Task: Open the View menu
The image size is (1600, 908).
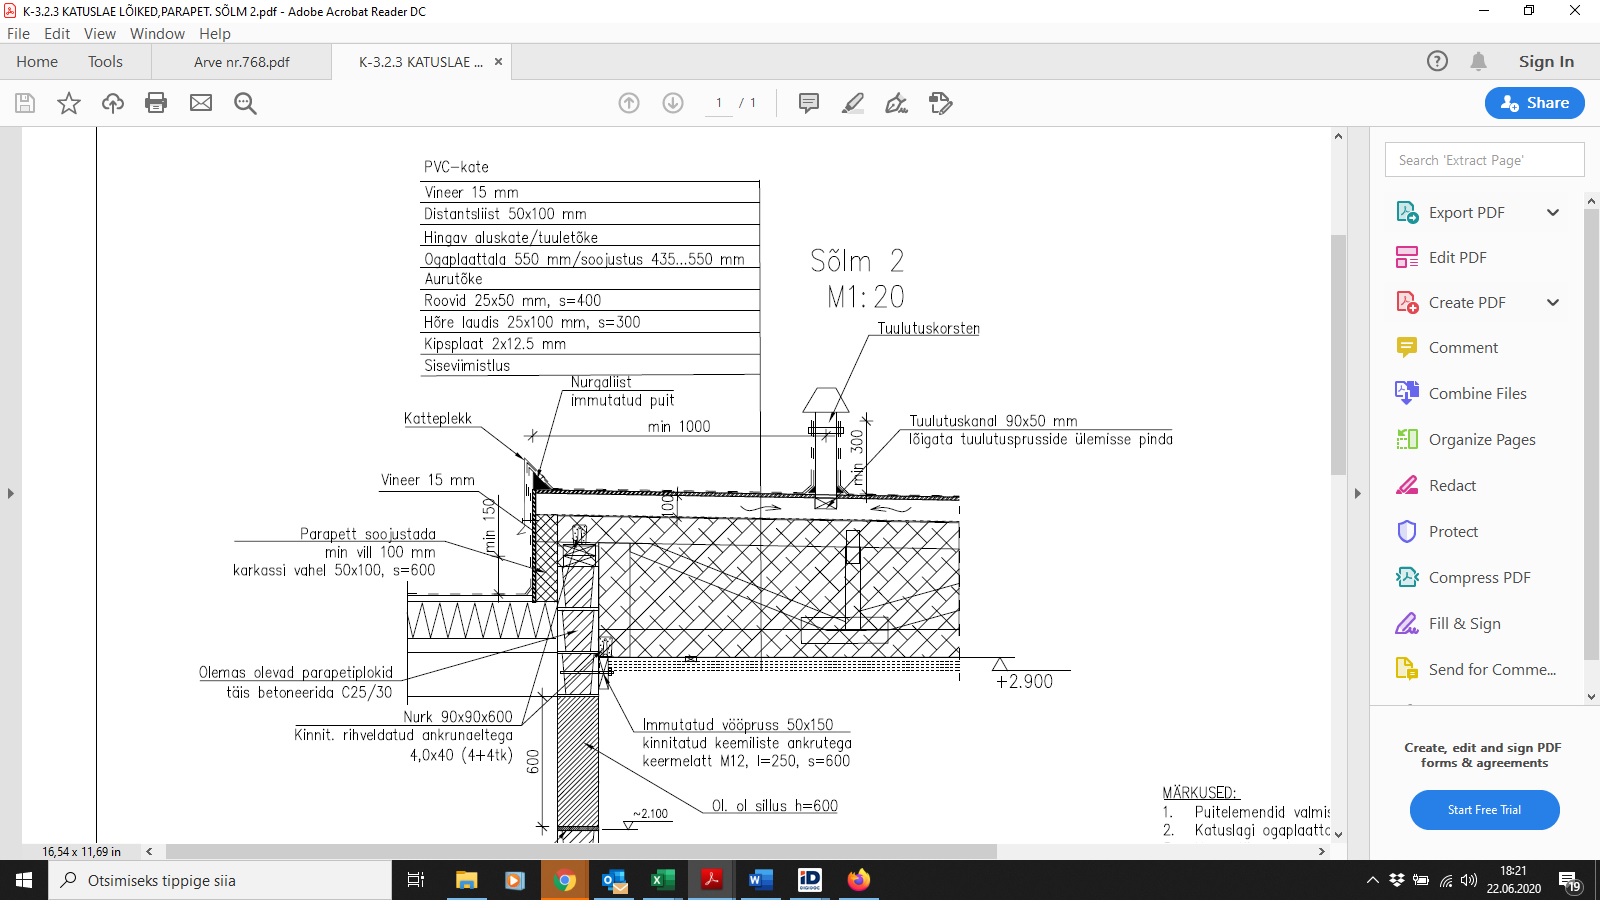Action: click(99, 33)
